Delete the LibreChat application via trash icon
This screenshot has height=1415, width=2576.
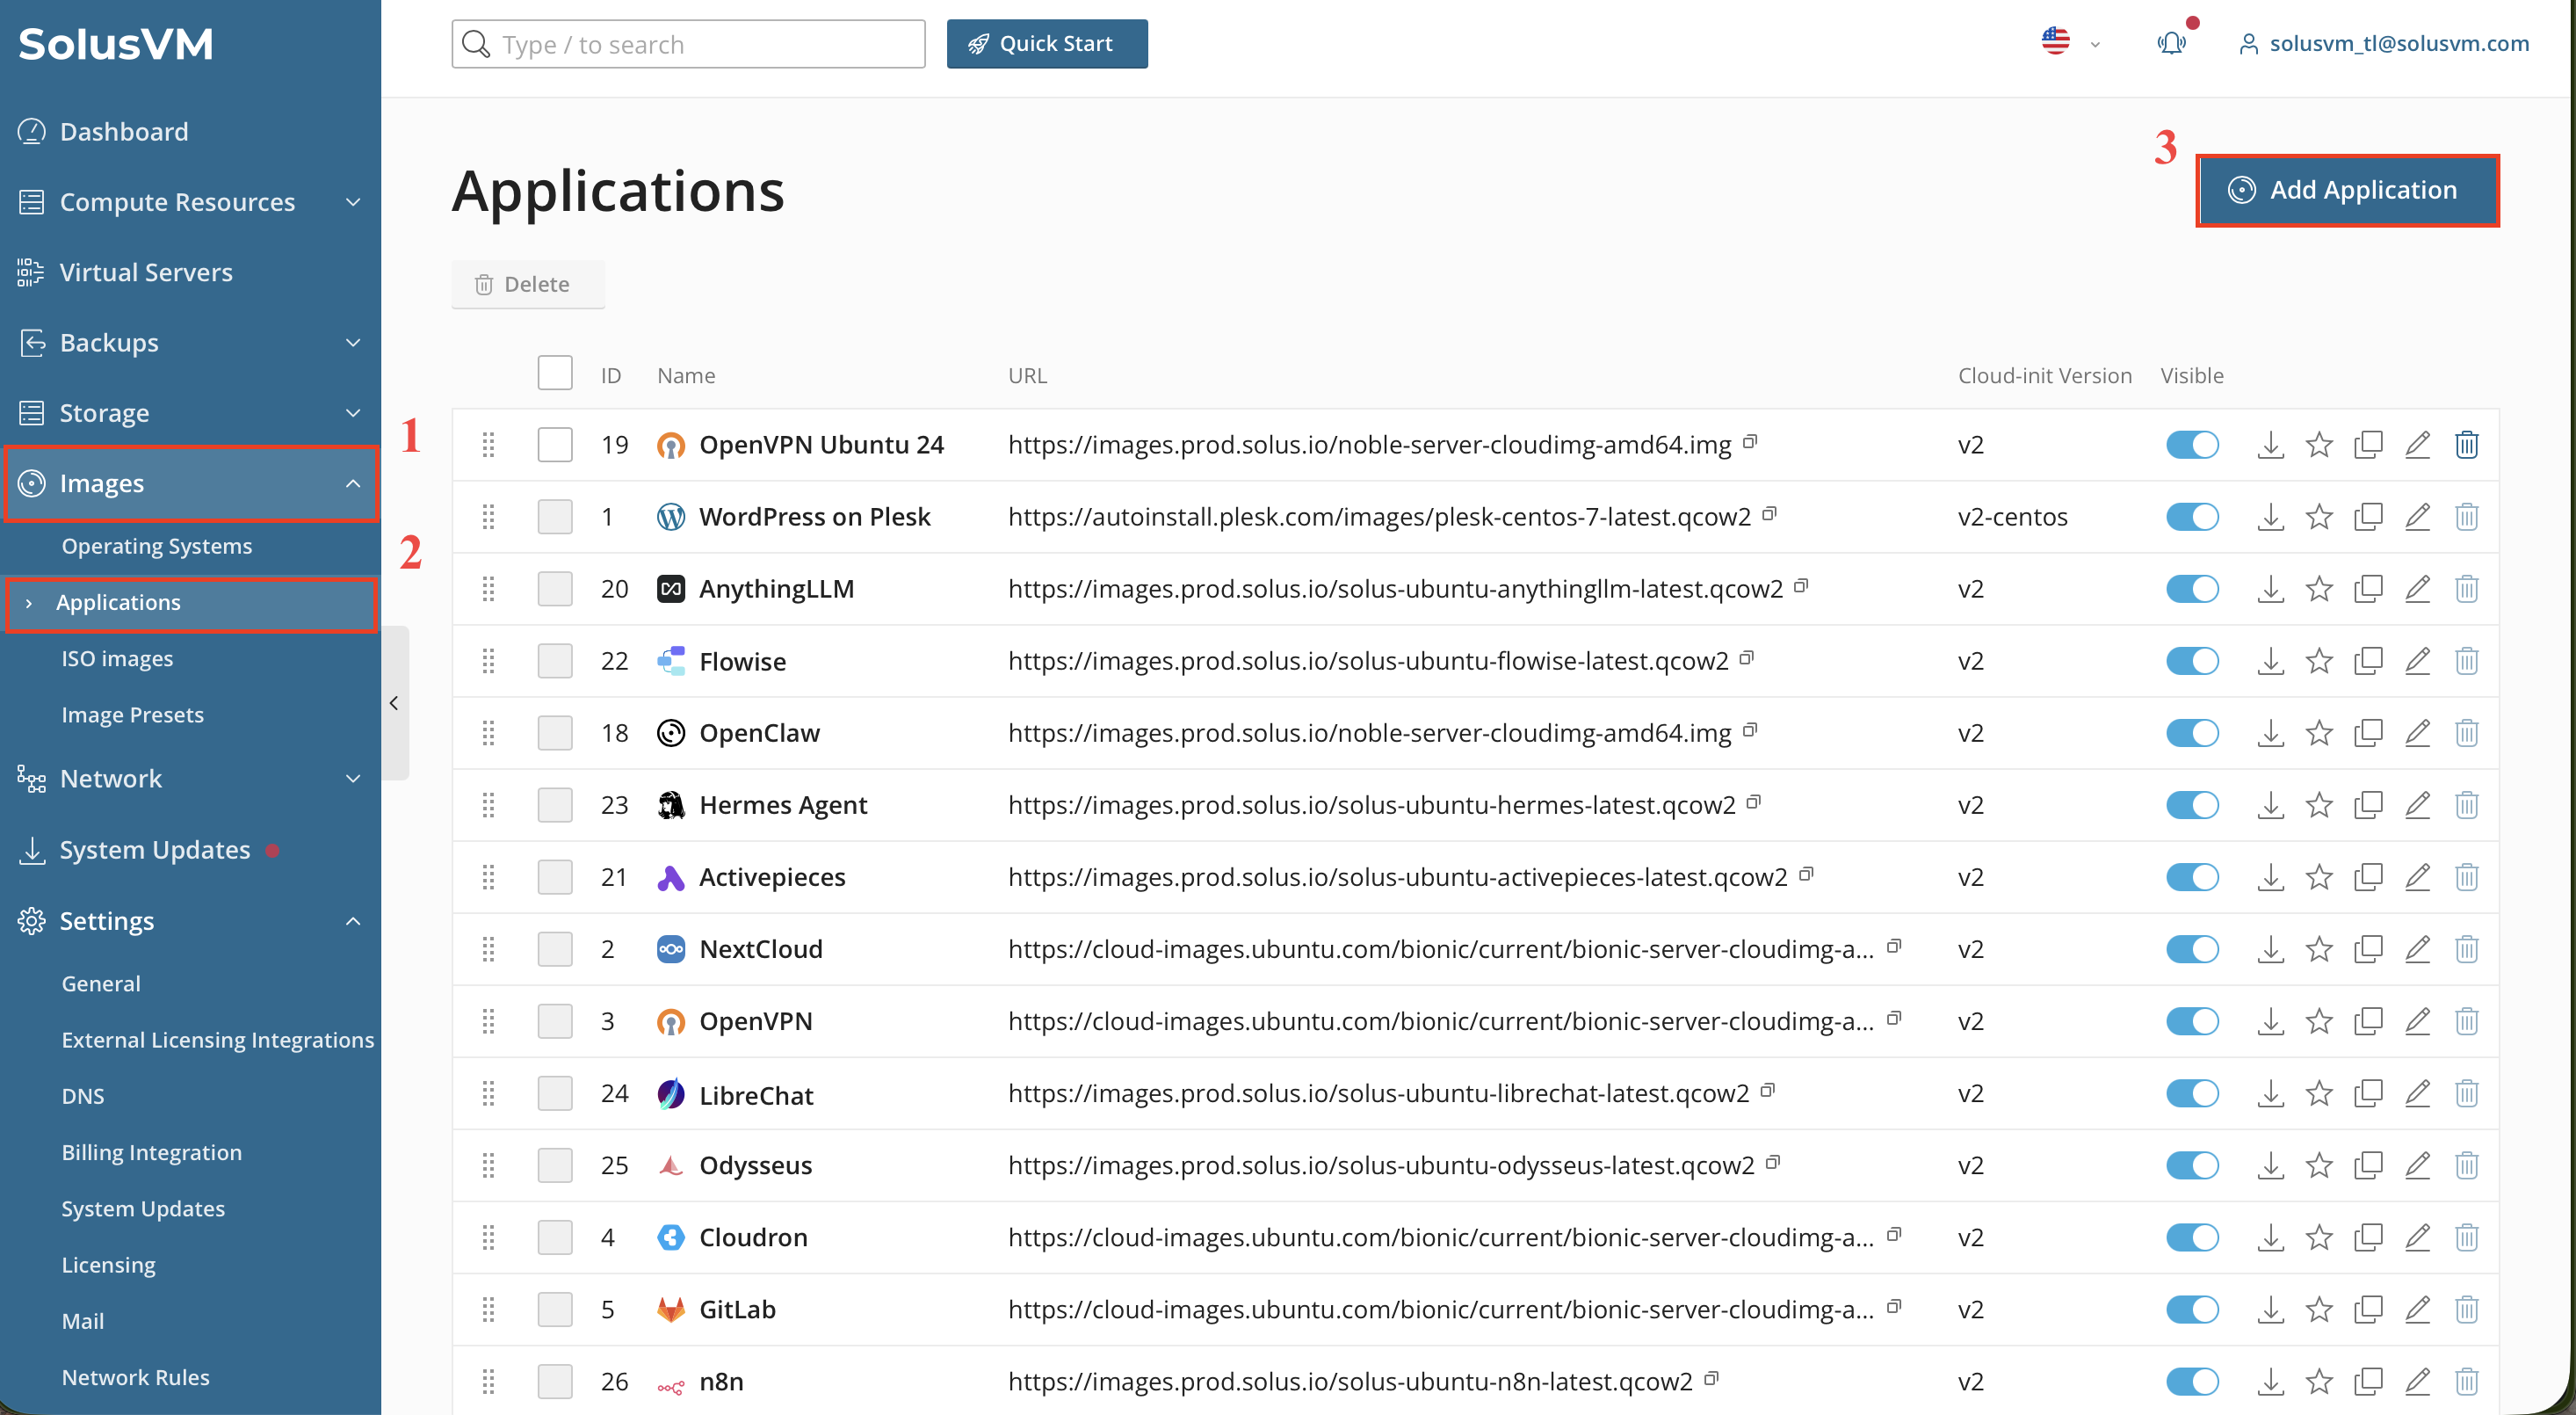coord(2466,1093)
